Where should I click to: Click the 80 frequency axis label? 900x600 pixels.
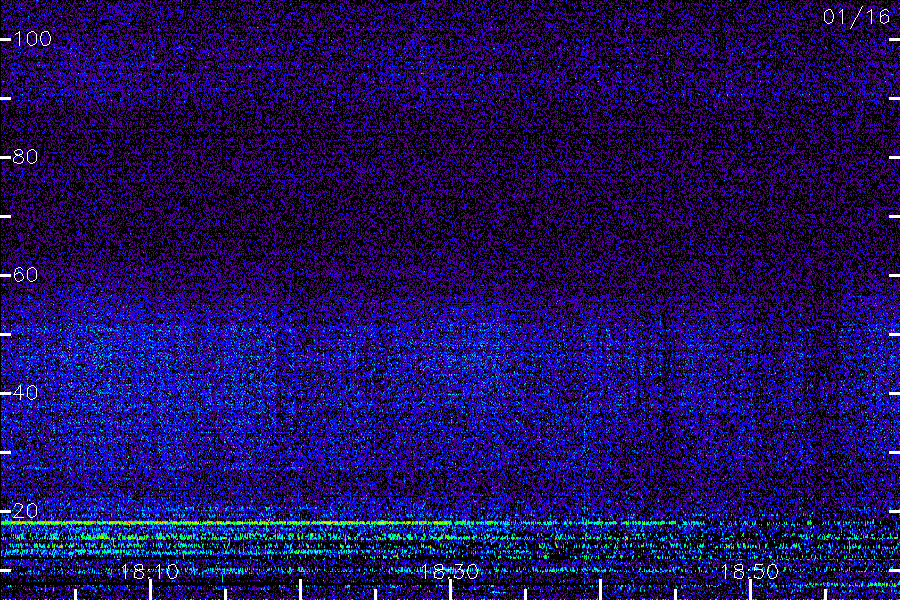(x=25, y=157)
